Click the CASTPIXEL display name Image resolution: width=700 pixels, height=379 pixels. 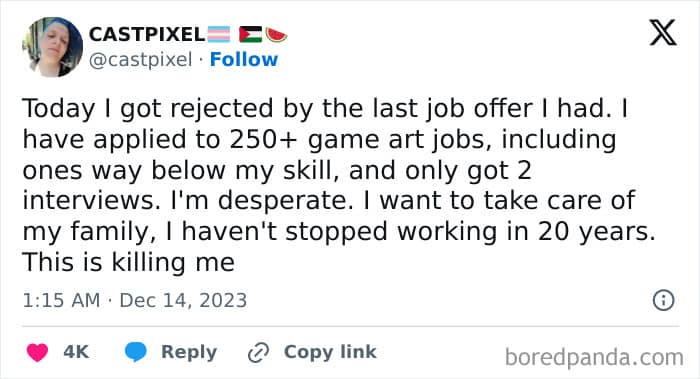tap(147, 34)
